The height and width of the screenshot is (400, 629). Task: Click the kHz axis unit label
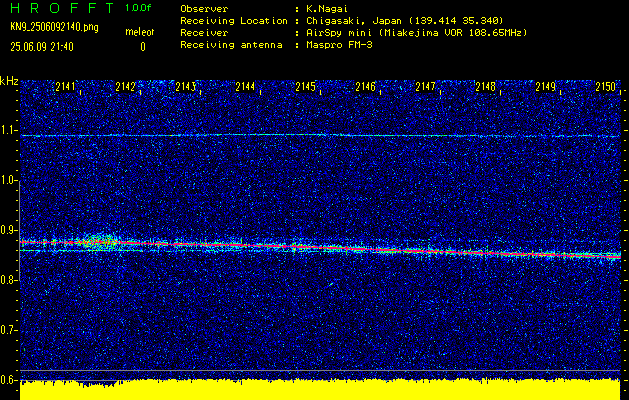click(x=9, y=81)
